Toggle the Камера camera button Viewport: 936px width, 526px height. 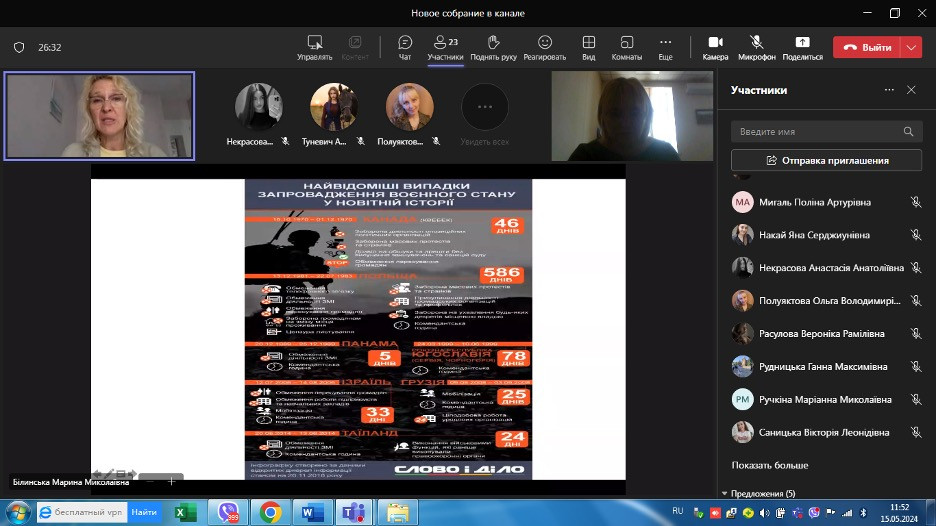[x=715, y=47]
